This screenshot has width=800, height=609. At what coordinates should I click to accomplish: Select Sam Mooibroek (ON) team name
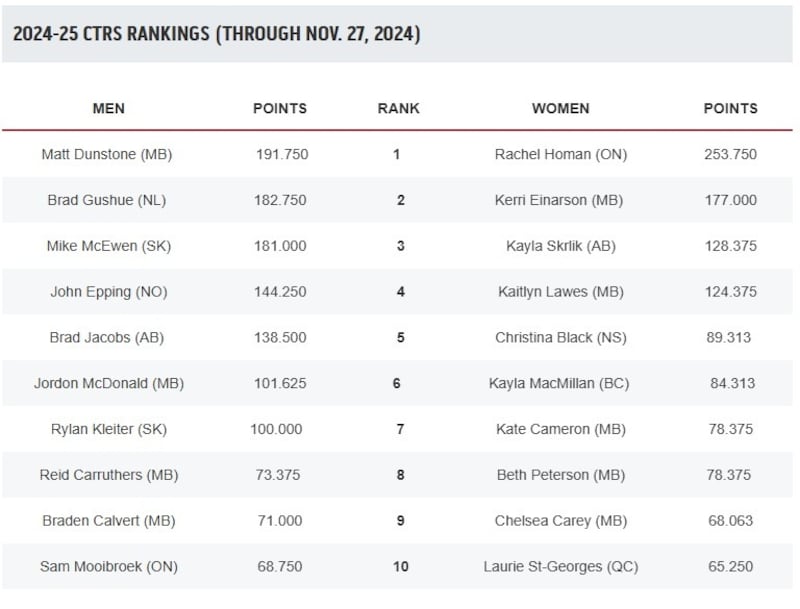coord(109,566)
